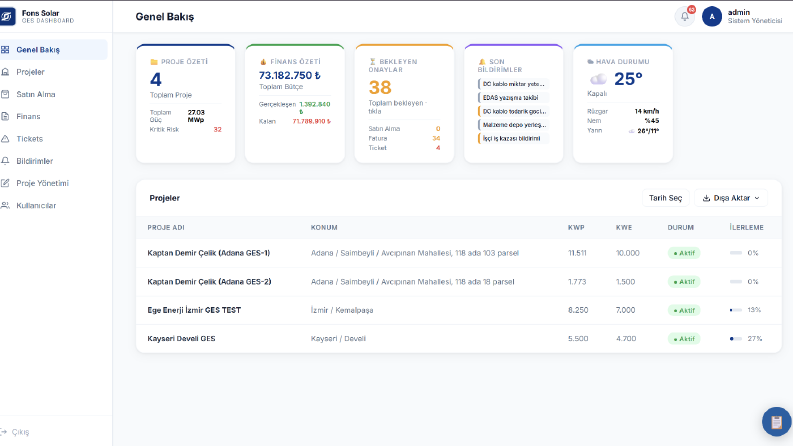793x446 pixels.
Task: Click the Proje Yönetimi edit icon
Action: [x=5, y=183]
